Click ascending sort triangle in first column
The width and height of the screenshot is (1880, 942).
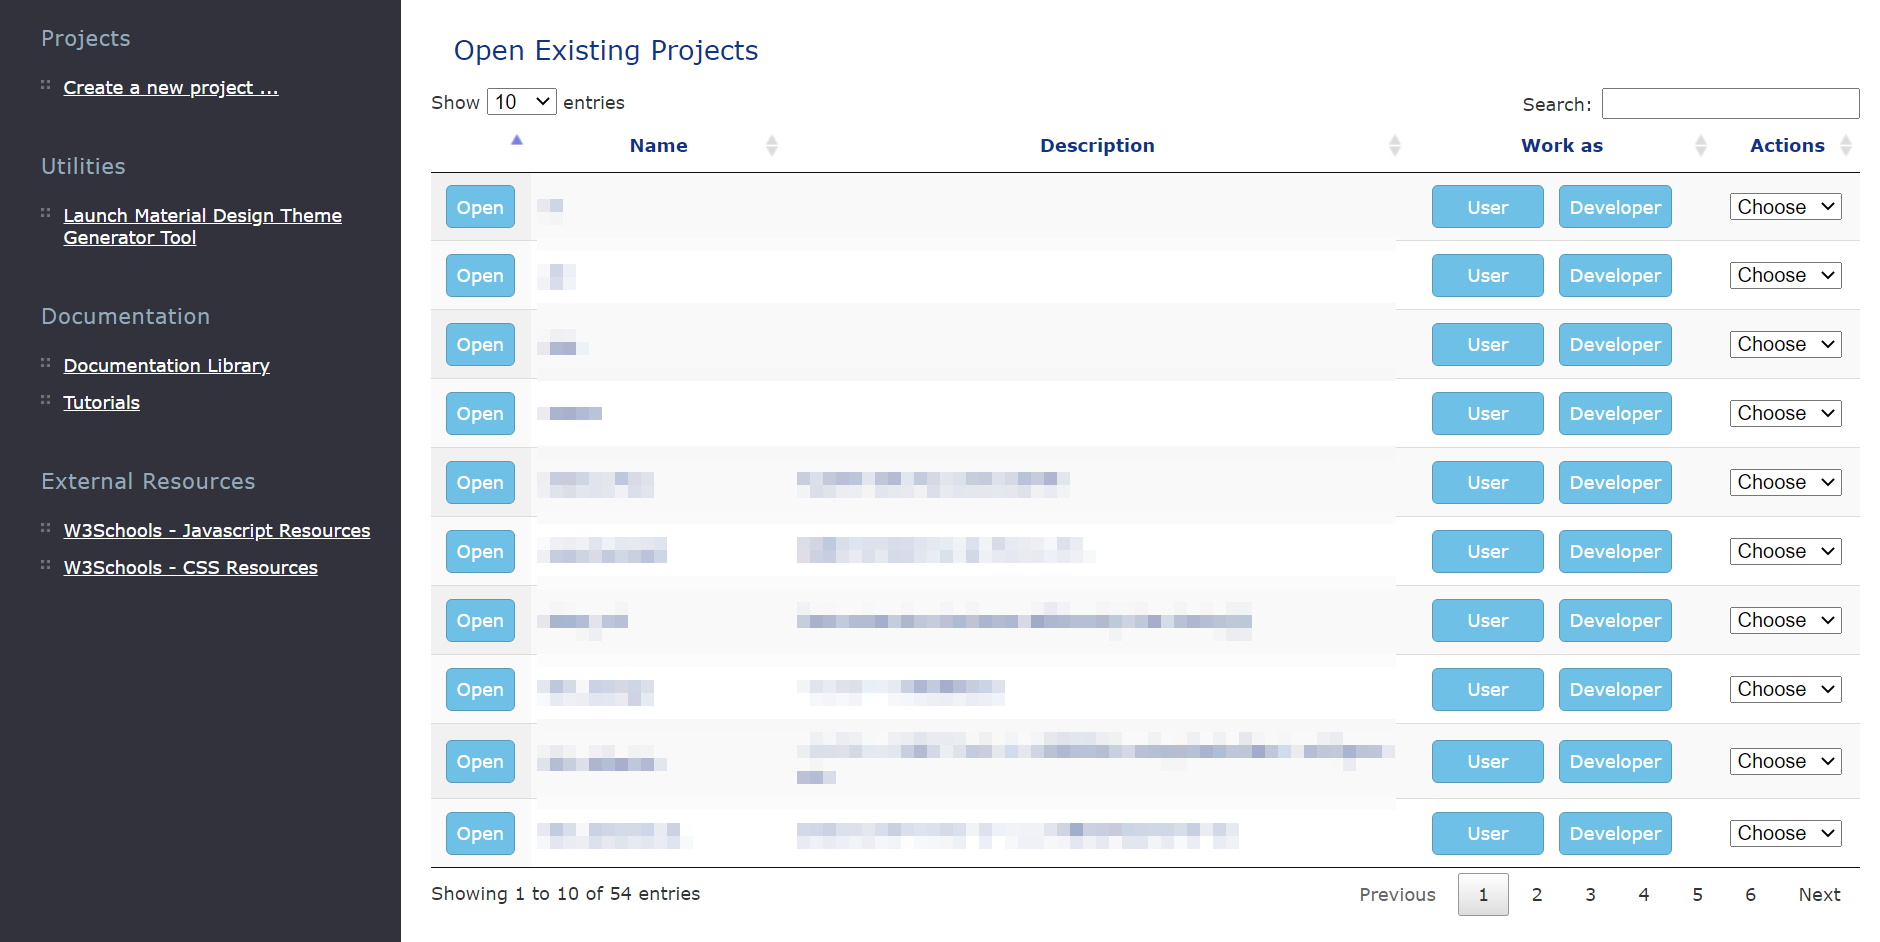click(x=517, y=140)
